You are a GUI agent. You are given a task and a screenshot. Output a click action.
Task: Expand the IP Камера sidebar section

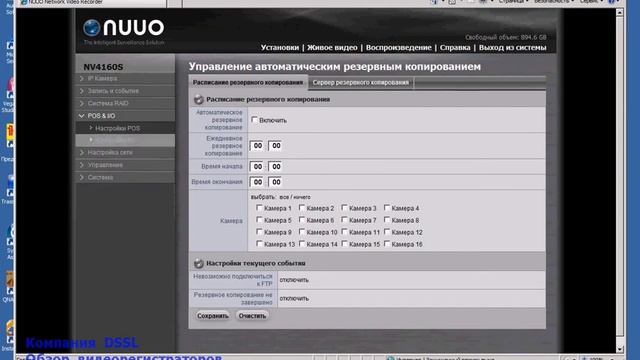(125, 78)
